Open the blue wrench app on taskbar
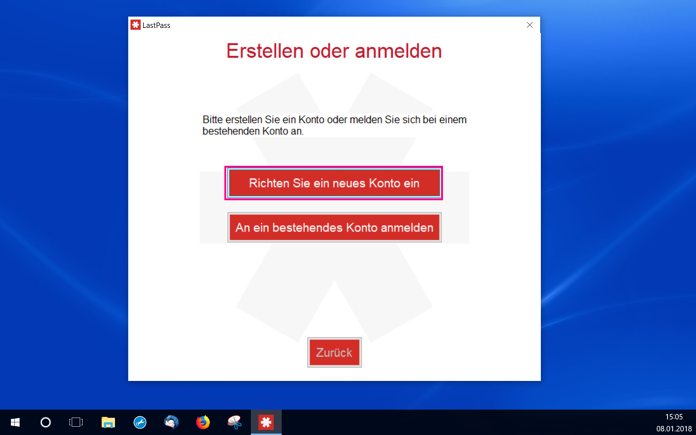 click(x=140, y=422)
